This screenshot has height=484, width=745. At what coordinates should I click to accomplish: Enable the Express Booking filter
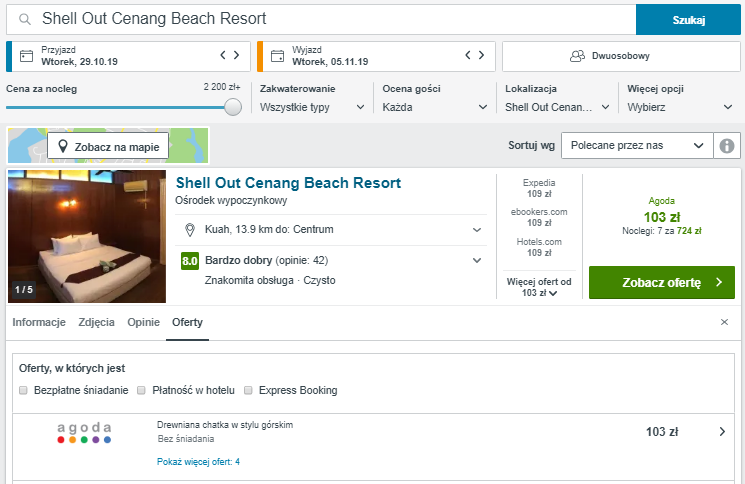tap(248, 390)
